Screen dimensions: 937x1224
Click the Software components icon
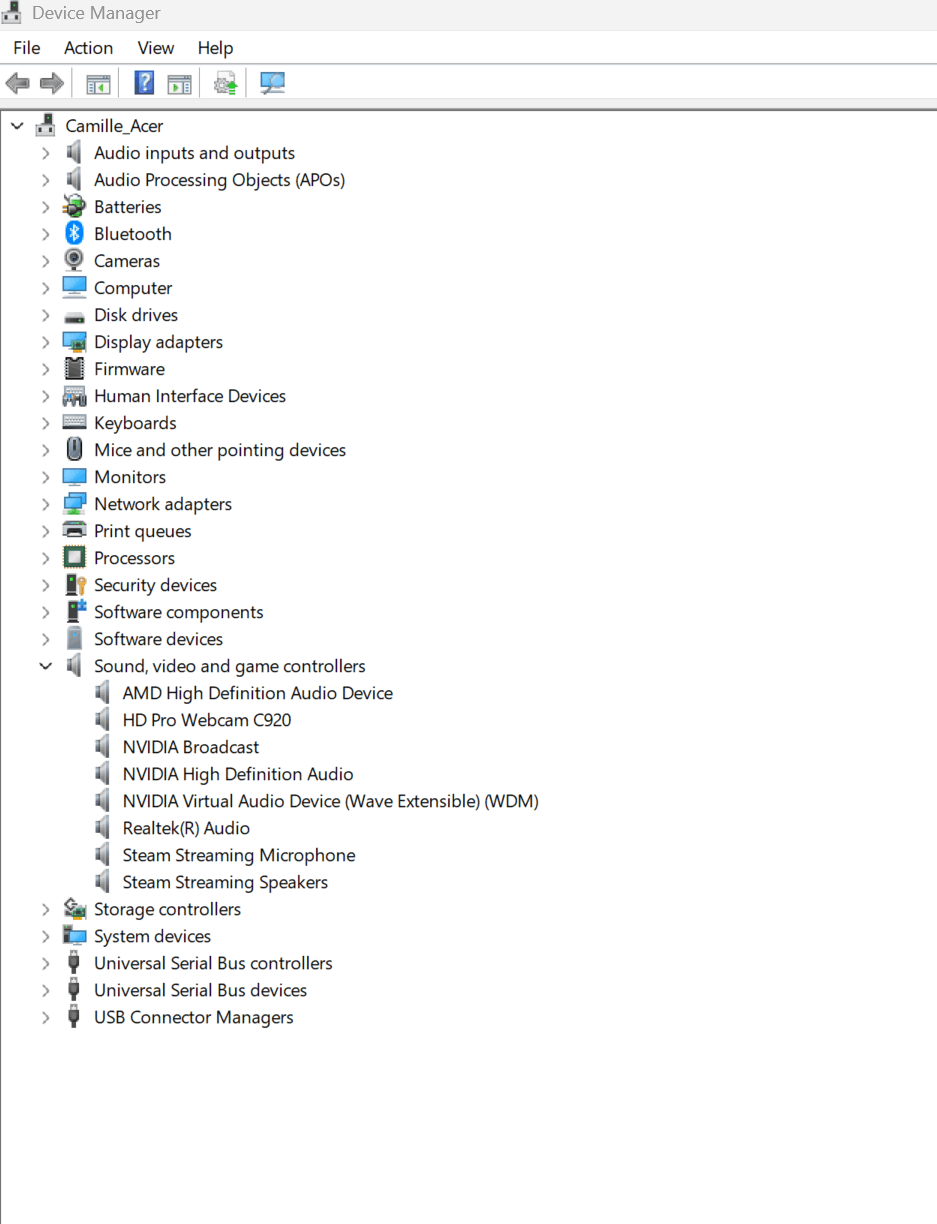click(76, 612)
